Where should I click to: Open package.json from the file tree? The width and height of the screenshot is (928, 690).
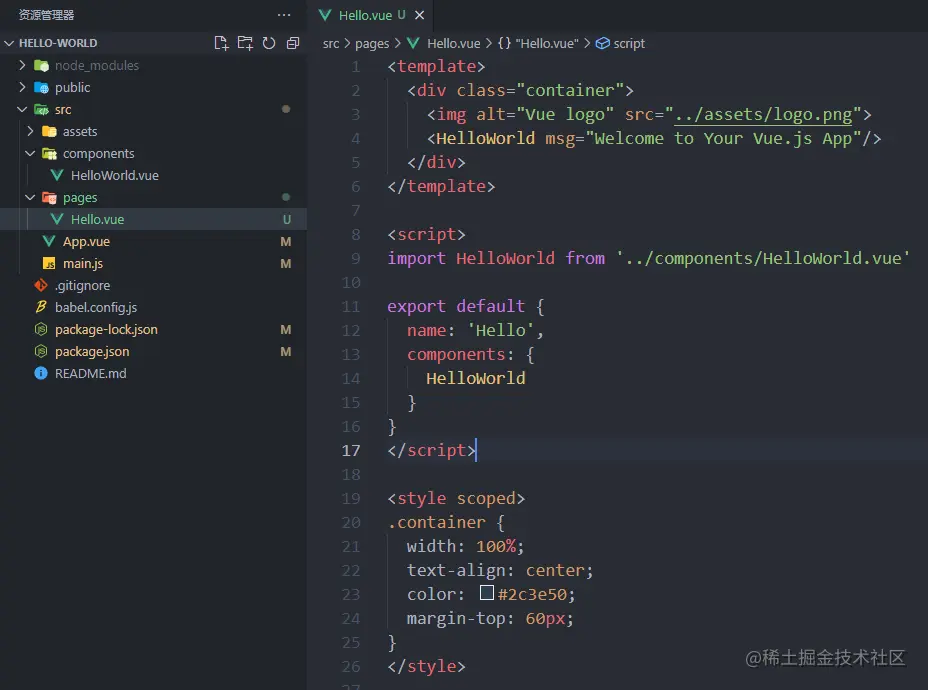92,351
